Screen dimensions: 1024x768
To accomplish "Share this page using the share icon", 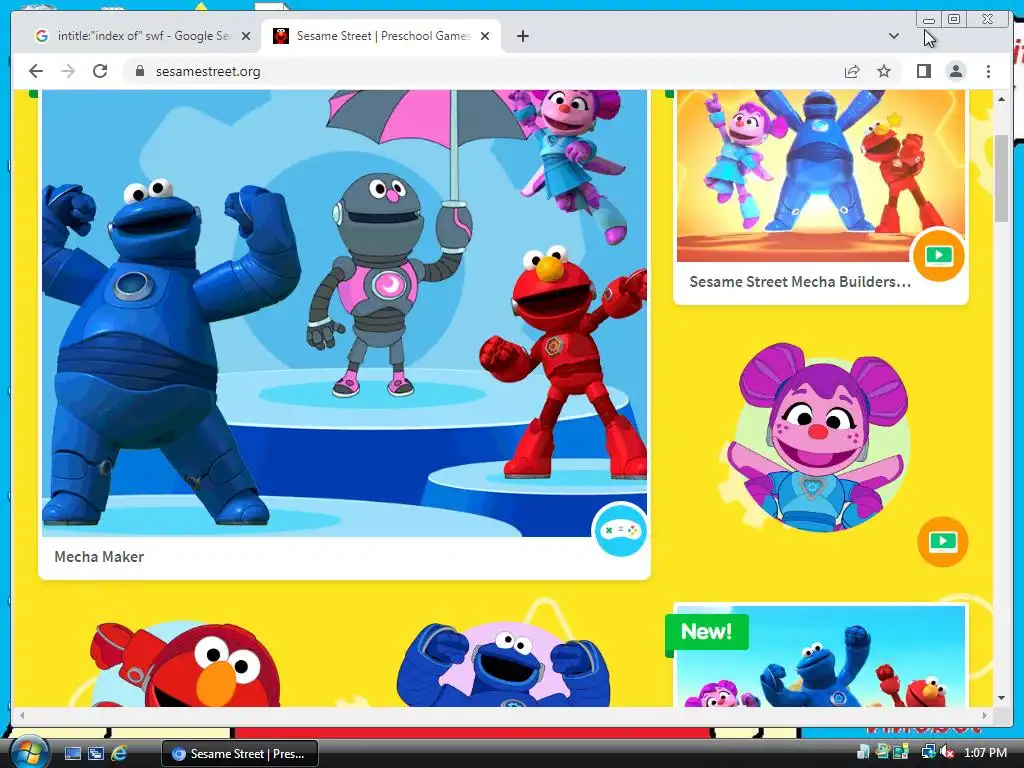I will click(852, 71).
